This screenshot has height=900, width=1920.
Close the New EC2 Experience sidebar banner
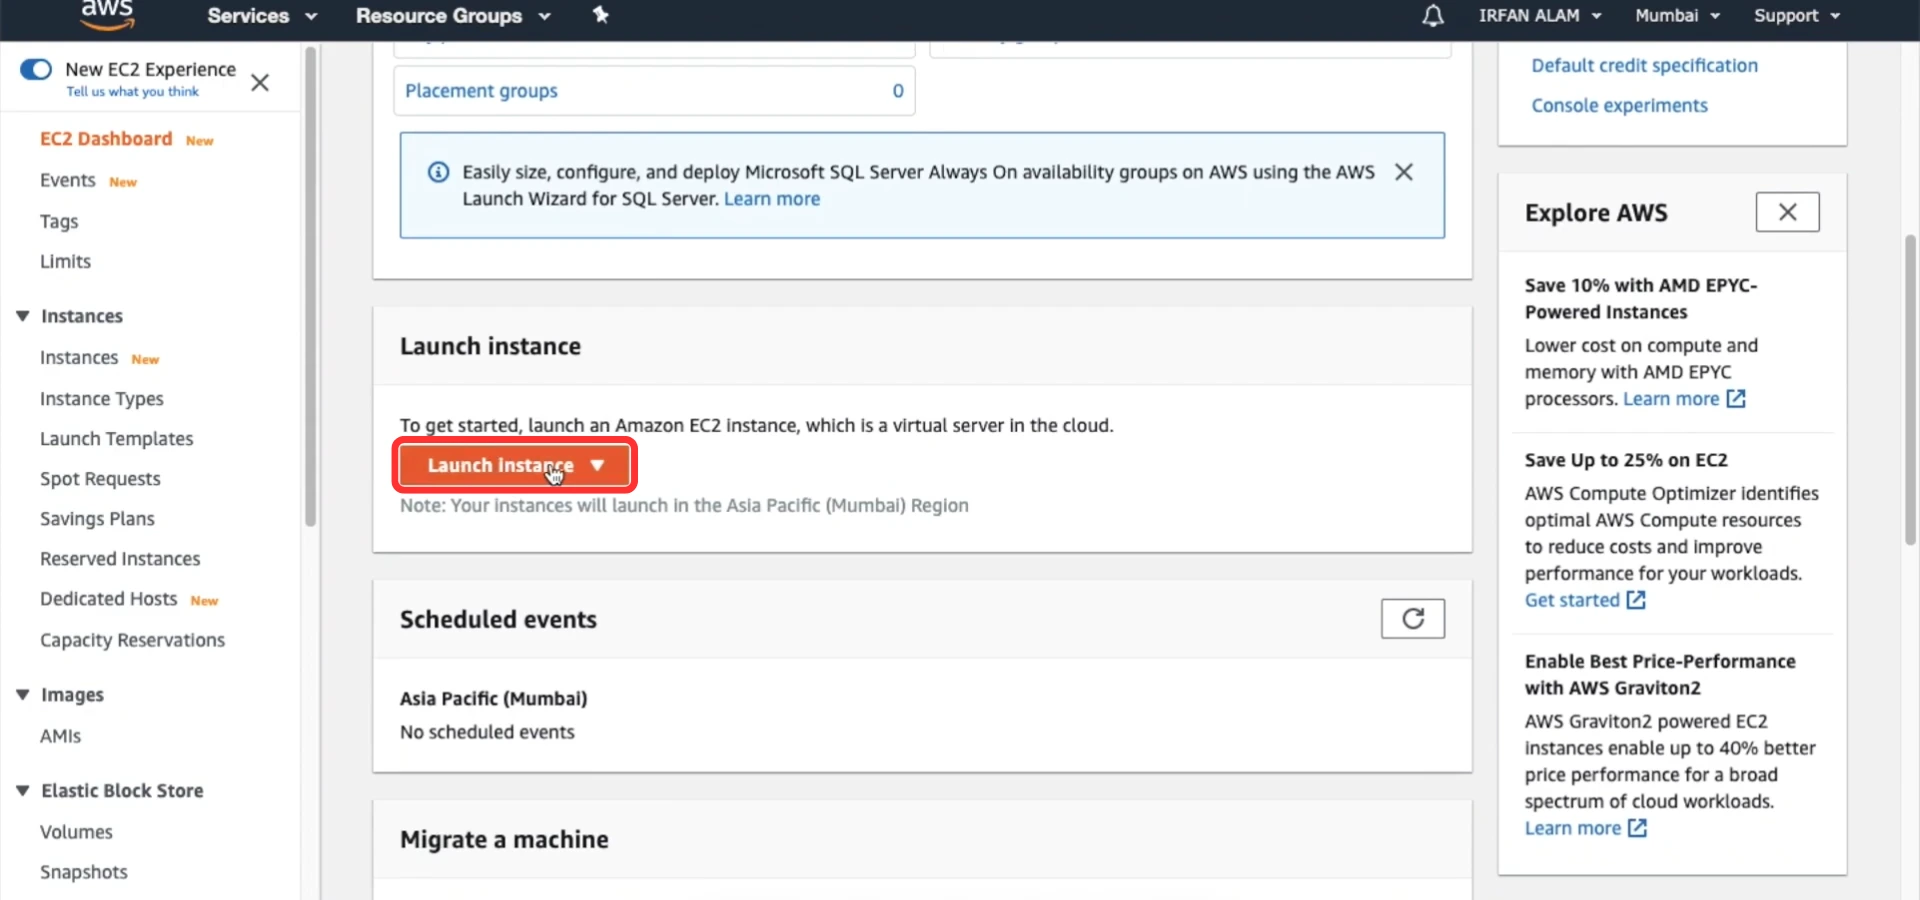click(x=260, y=82)
